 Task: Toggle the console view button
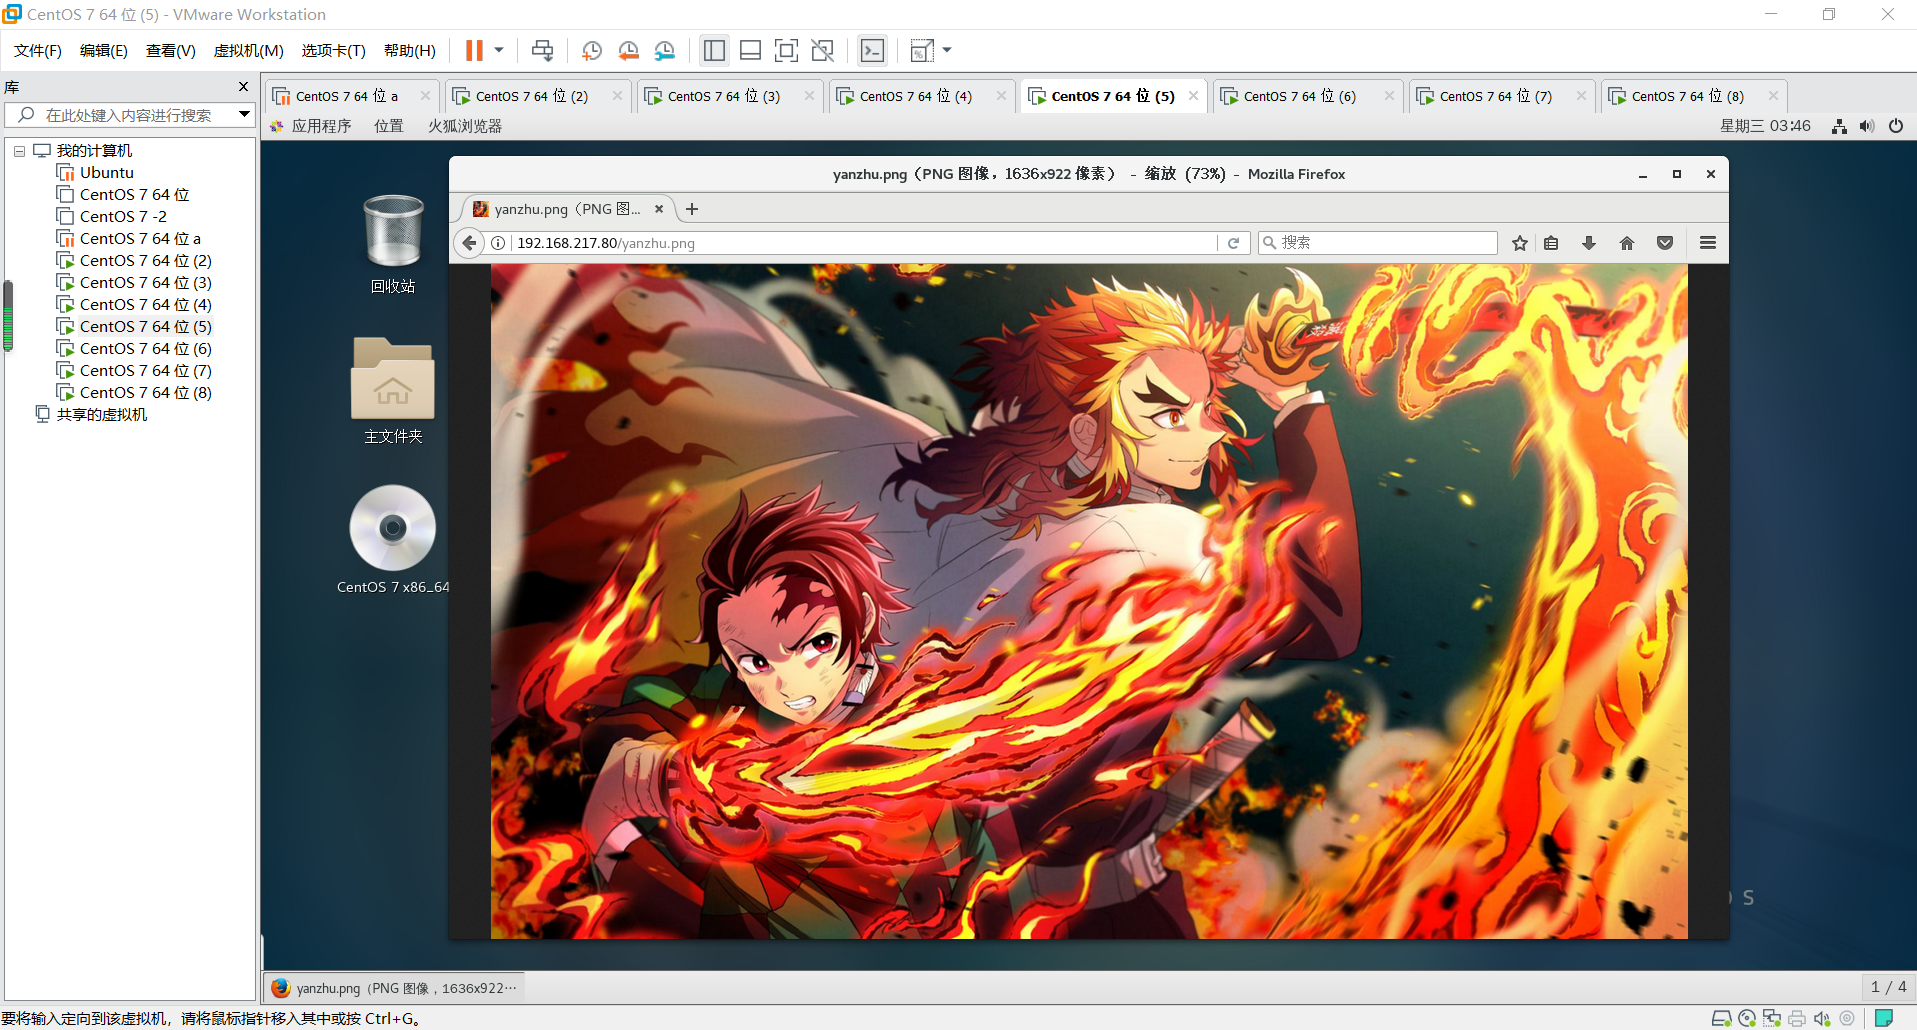(x=872, y=51)
